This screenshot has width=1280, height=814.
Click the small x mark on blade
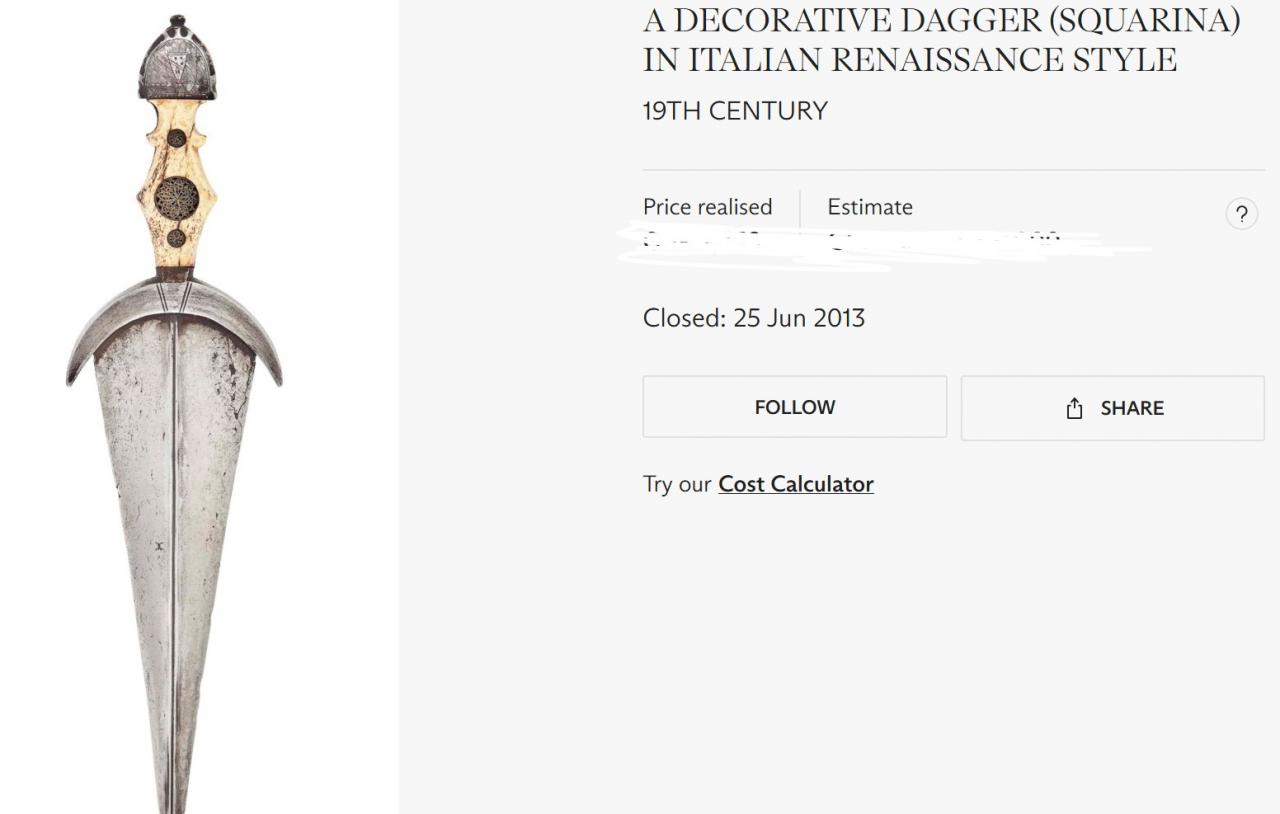tap(158, 546)
